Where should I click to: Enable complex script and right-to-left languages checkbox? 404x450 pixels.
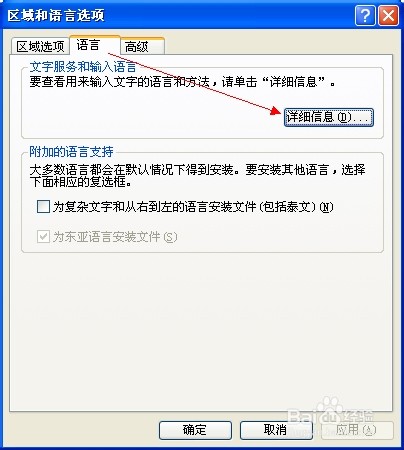point(43,207)
